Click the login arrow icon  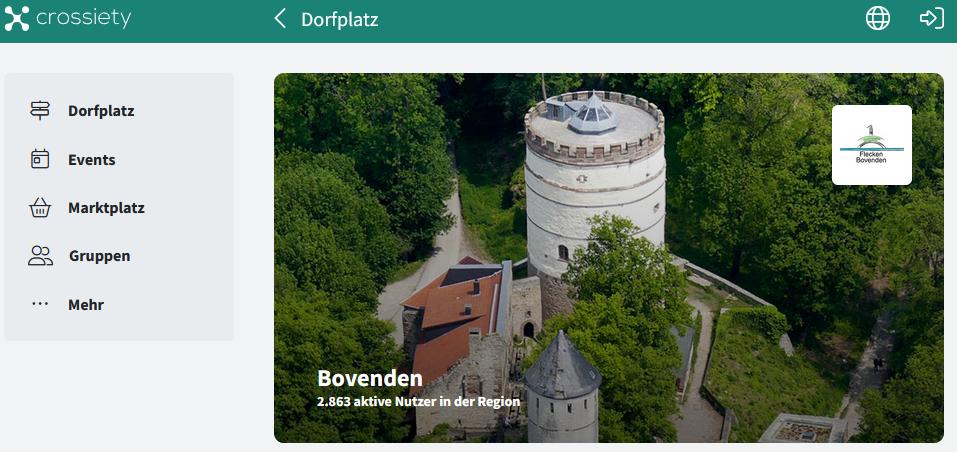pos(931,19)
